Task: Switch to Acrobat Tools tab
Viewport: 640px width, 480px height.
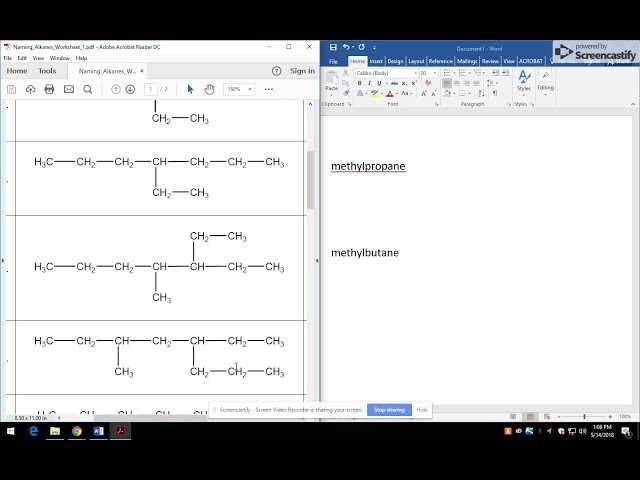Action: click(x=47, y=71)
